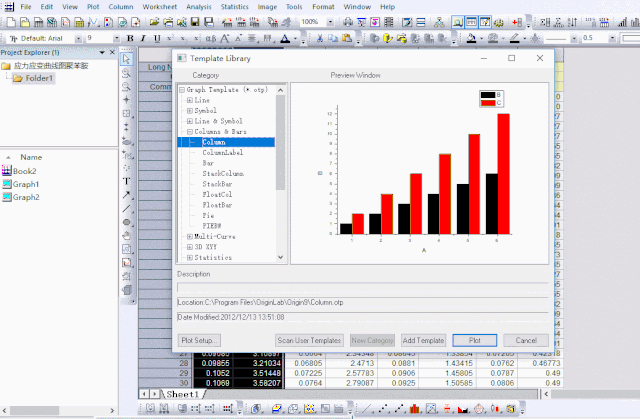Click the Sort columns toolbar icon
Viewport: 640px width, 419px height.
pyautogui.click(x=573, y=22)
